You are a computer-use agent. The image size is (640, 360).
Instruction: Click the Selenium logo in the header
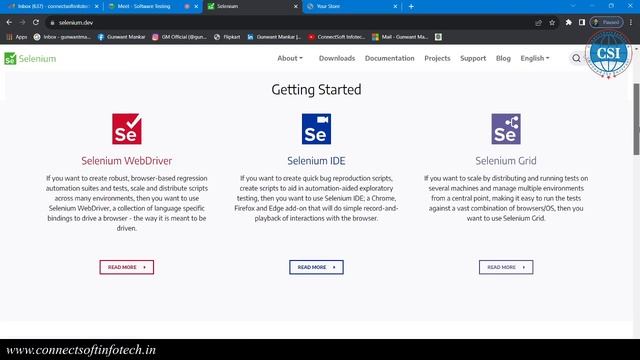click(30, 58)
